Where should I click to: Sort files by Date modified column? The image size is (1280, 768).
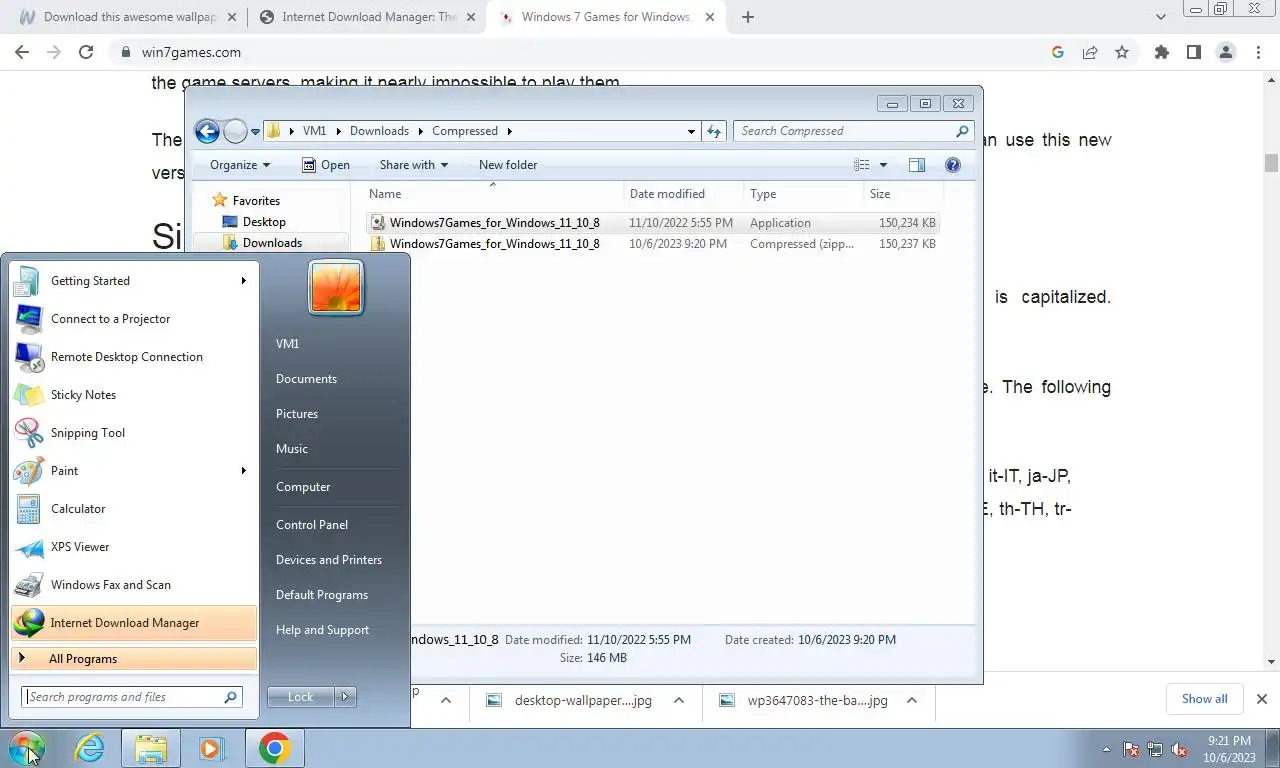683,194
